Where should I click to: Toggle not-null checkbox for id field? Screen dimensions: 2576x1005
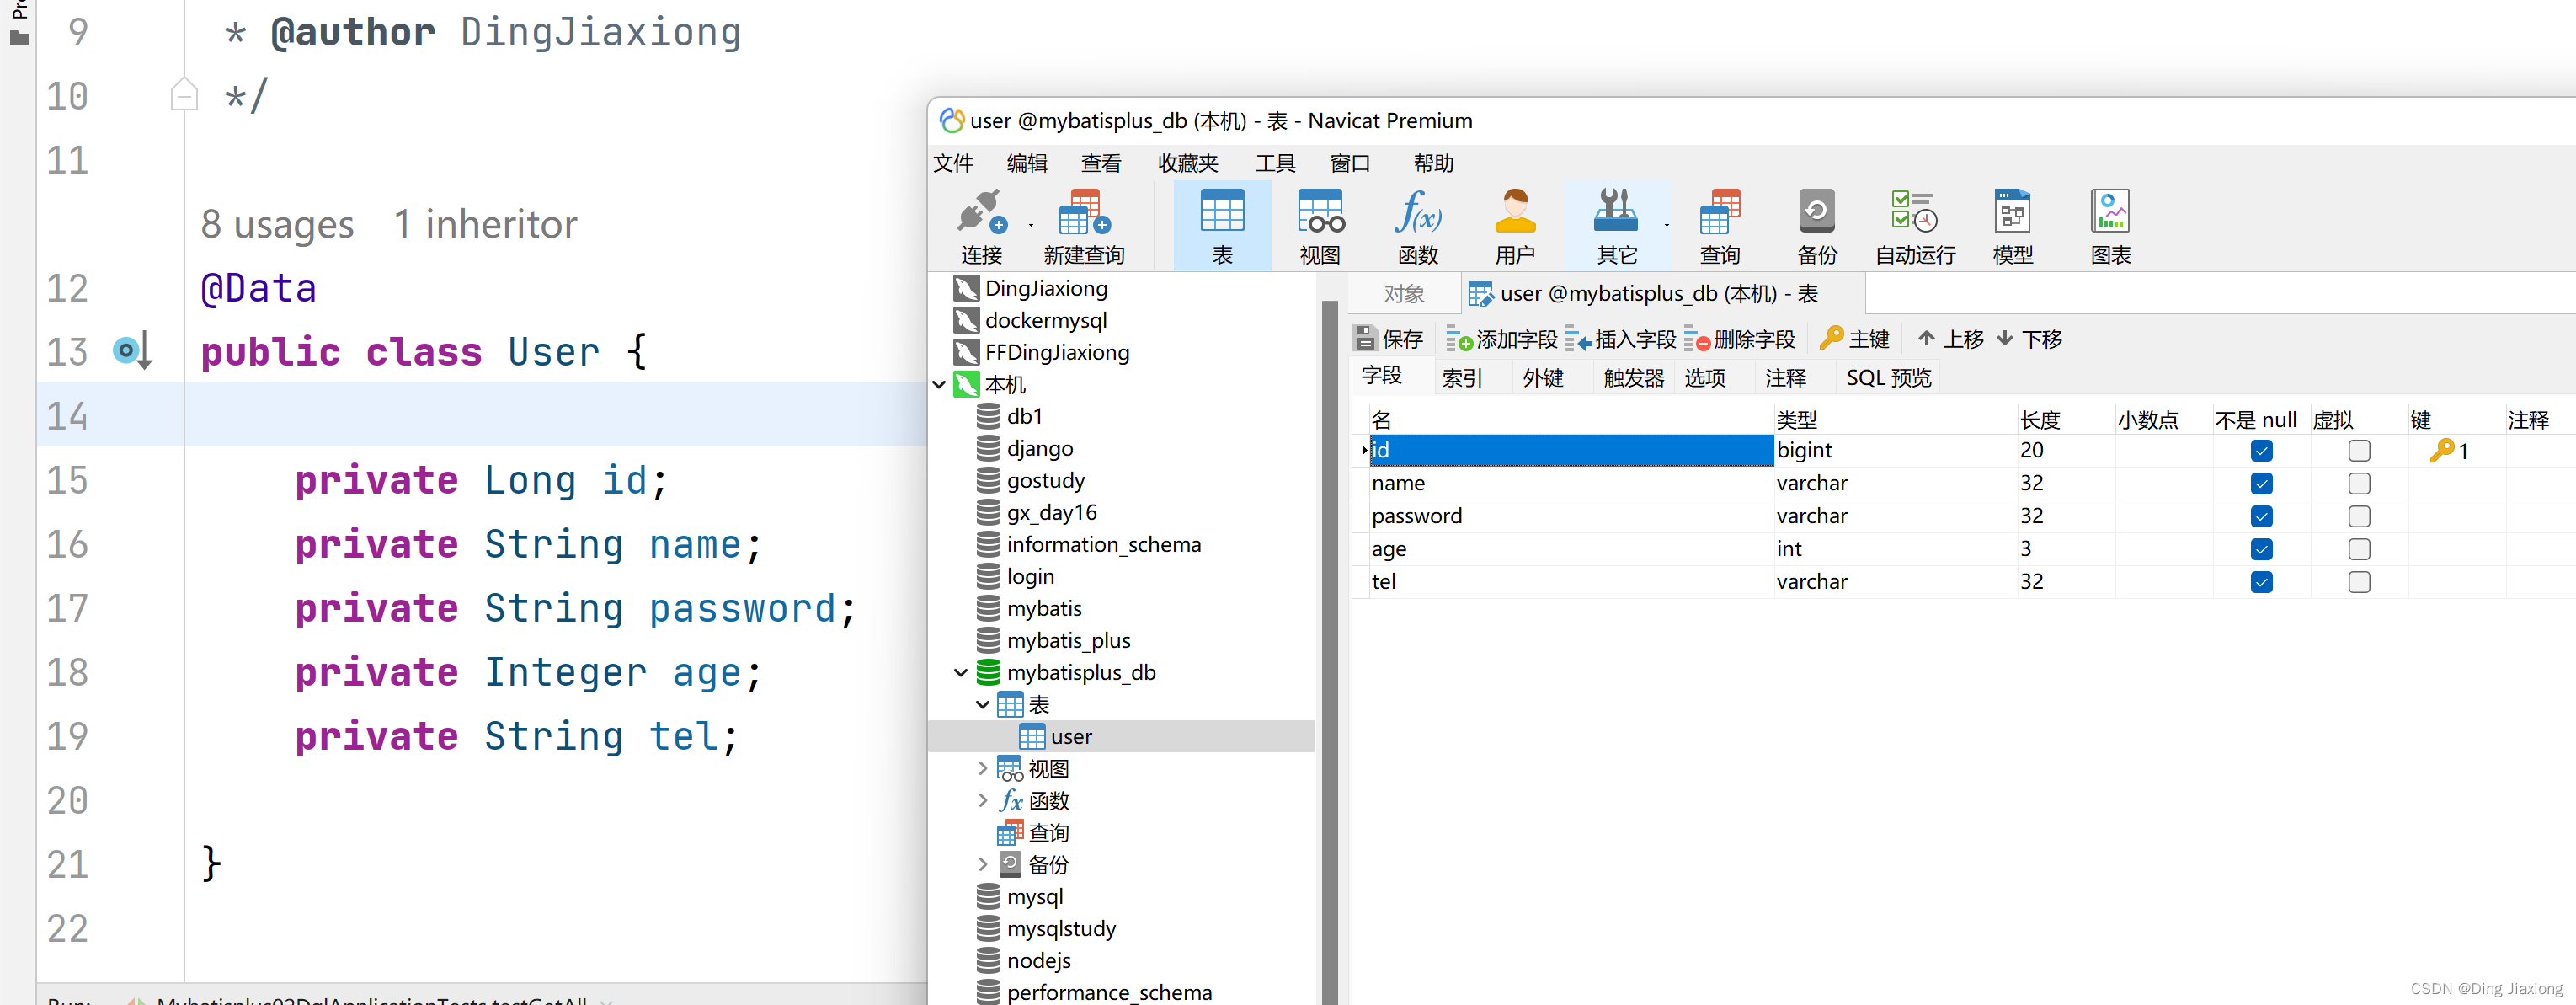[2261, 451]
